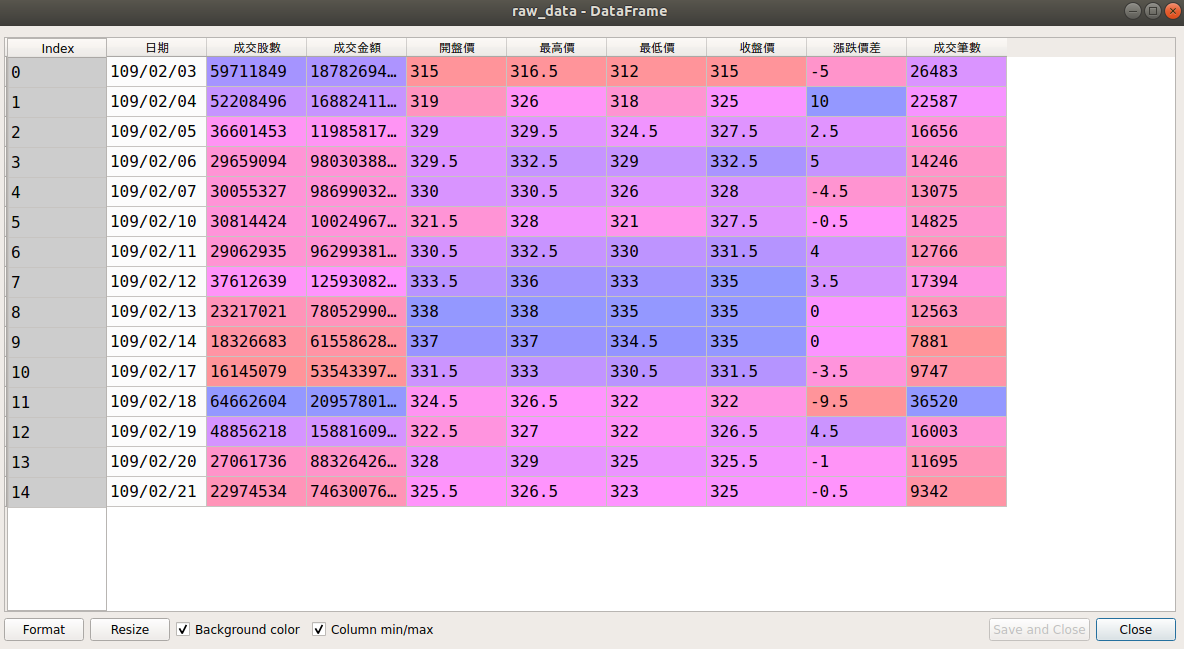Select the 成交筆數 cell showing 36520
The width and height of the screenshot is (1184, 649).
(957, 402)
